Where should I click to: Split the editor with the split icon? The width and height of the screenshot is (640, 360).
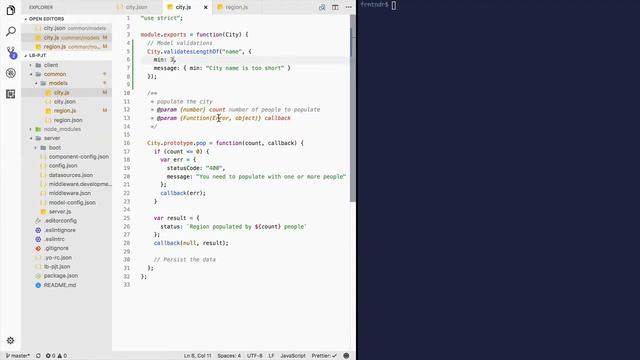coord(335,7)
